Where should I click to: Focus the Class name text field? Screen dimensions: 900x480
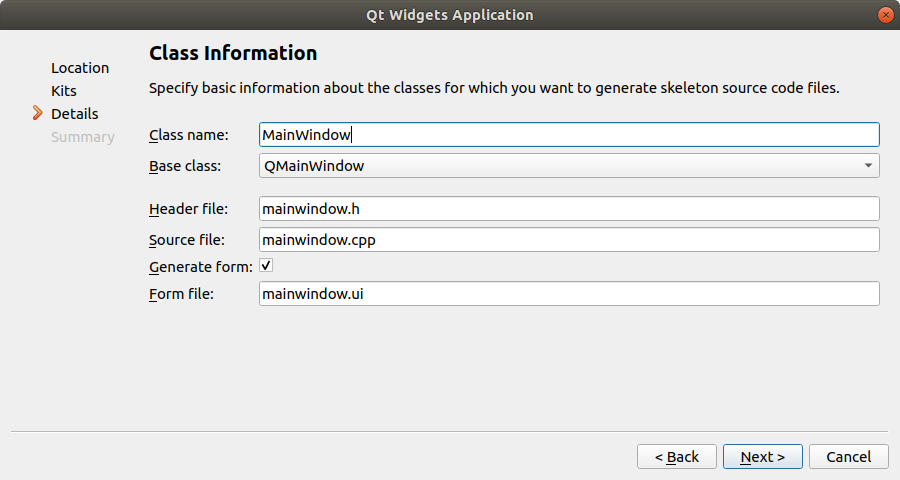point(568,134)
